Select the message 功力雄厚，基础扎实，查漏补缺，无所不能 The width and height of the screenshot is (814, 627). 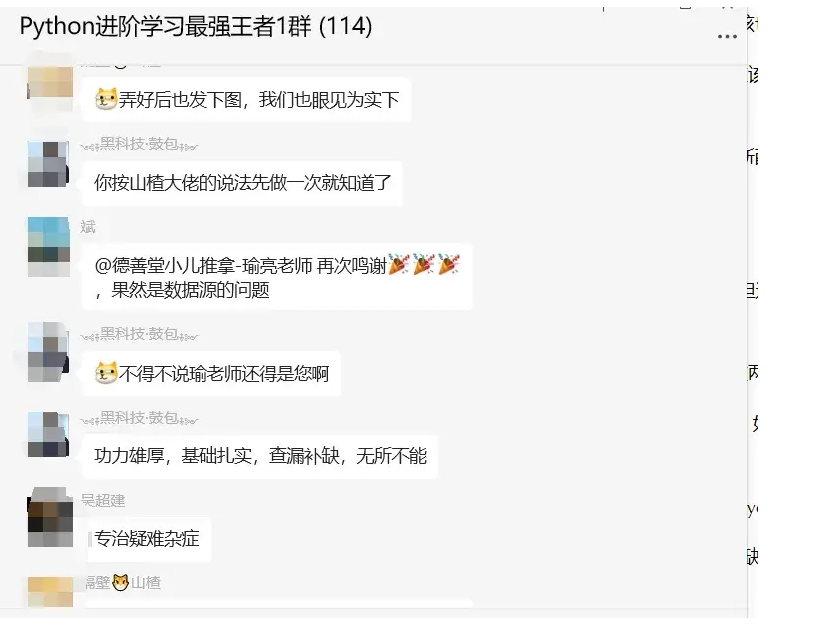[x=260, y=456]
